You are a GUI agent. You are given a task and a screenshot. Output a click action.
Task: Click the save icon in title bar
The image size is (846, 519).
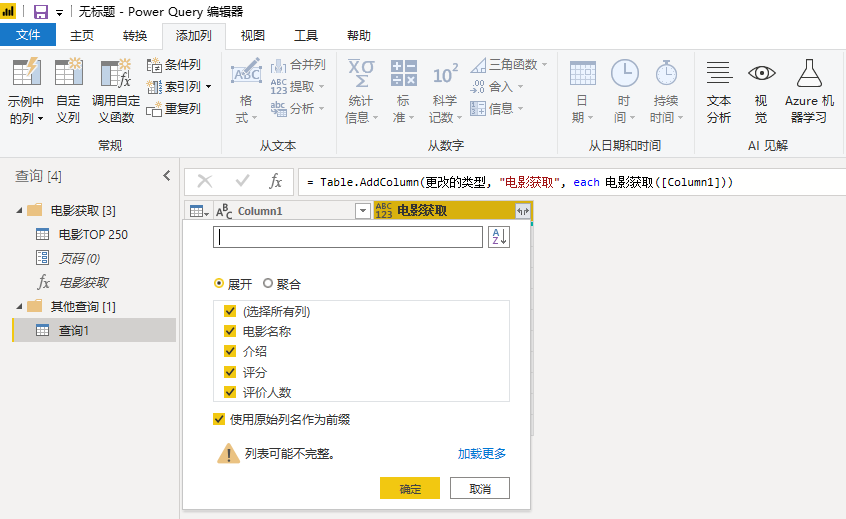41,11
